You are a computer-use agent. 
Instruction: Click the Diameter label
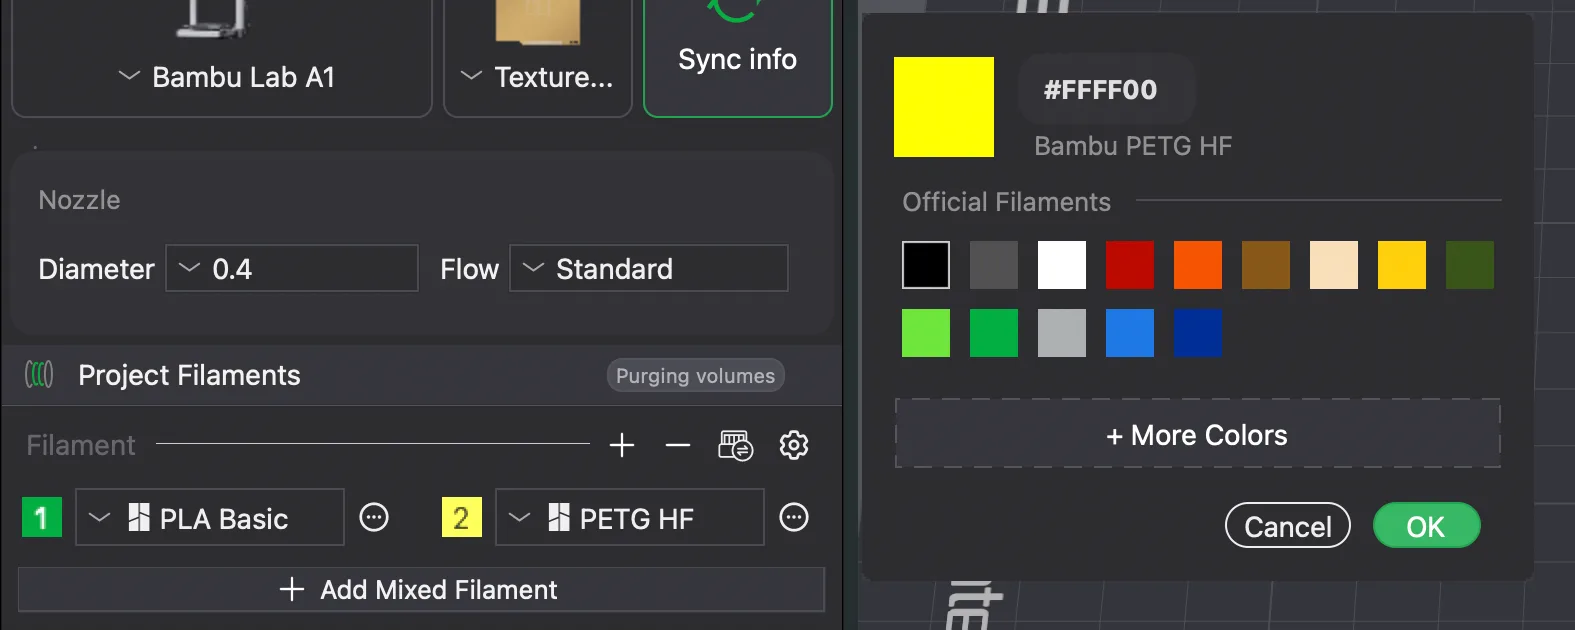click(96, 269)
